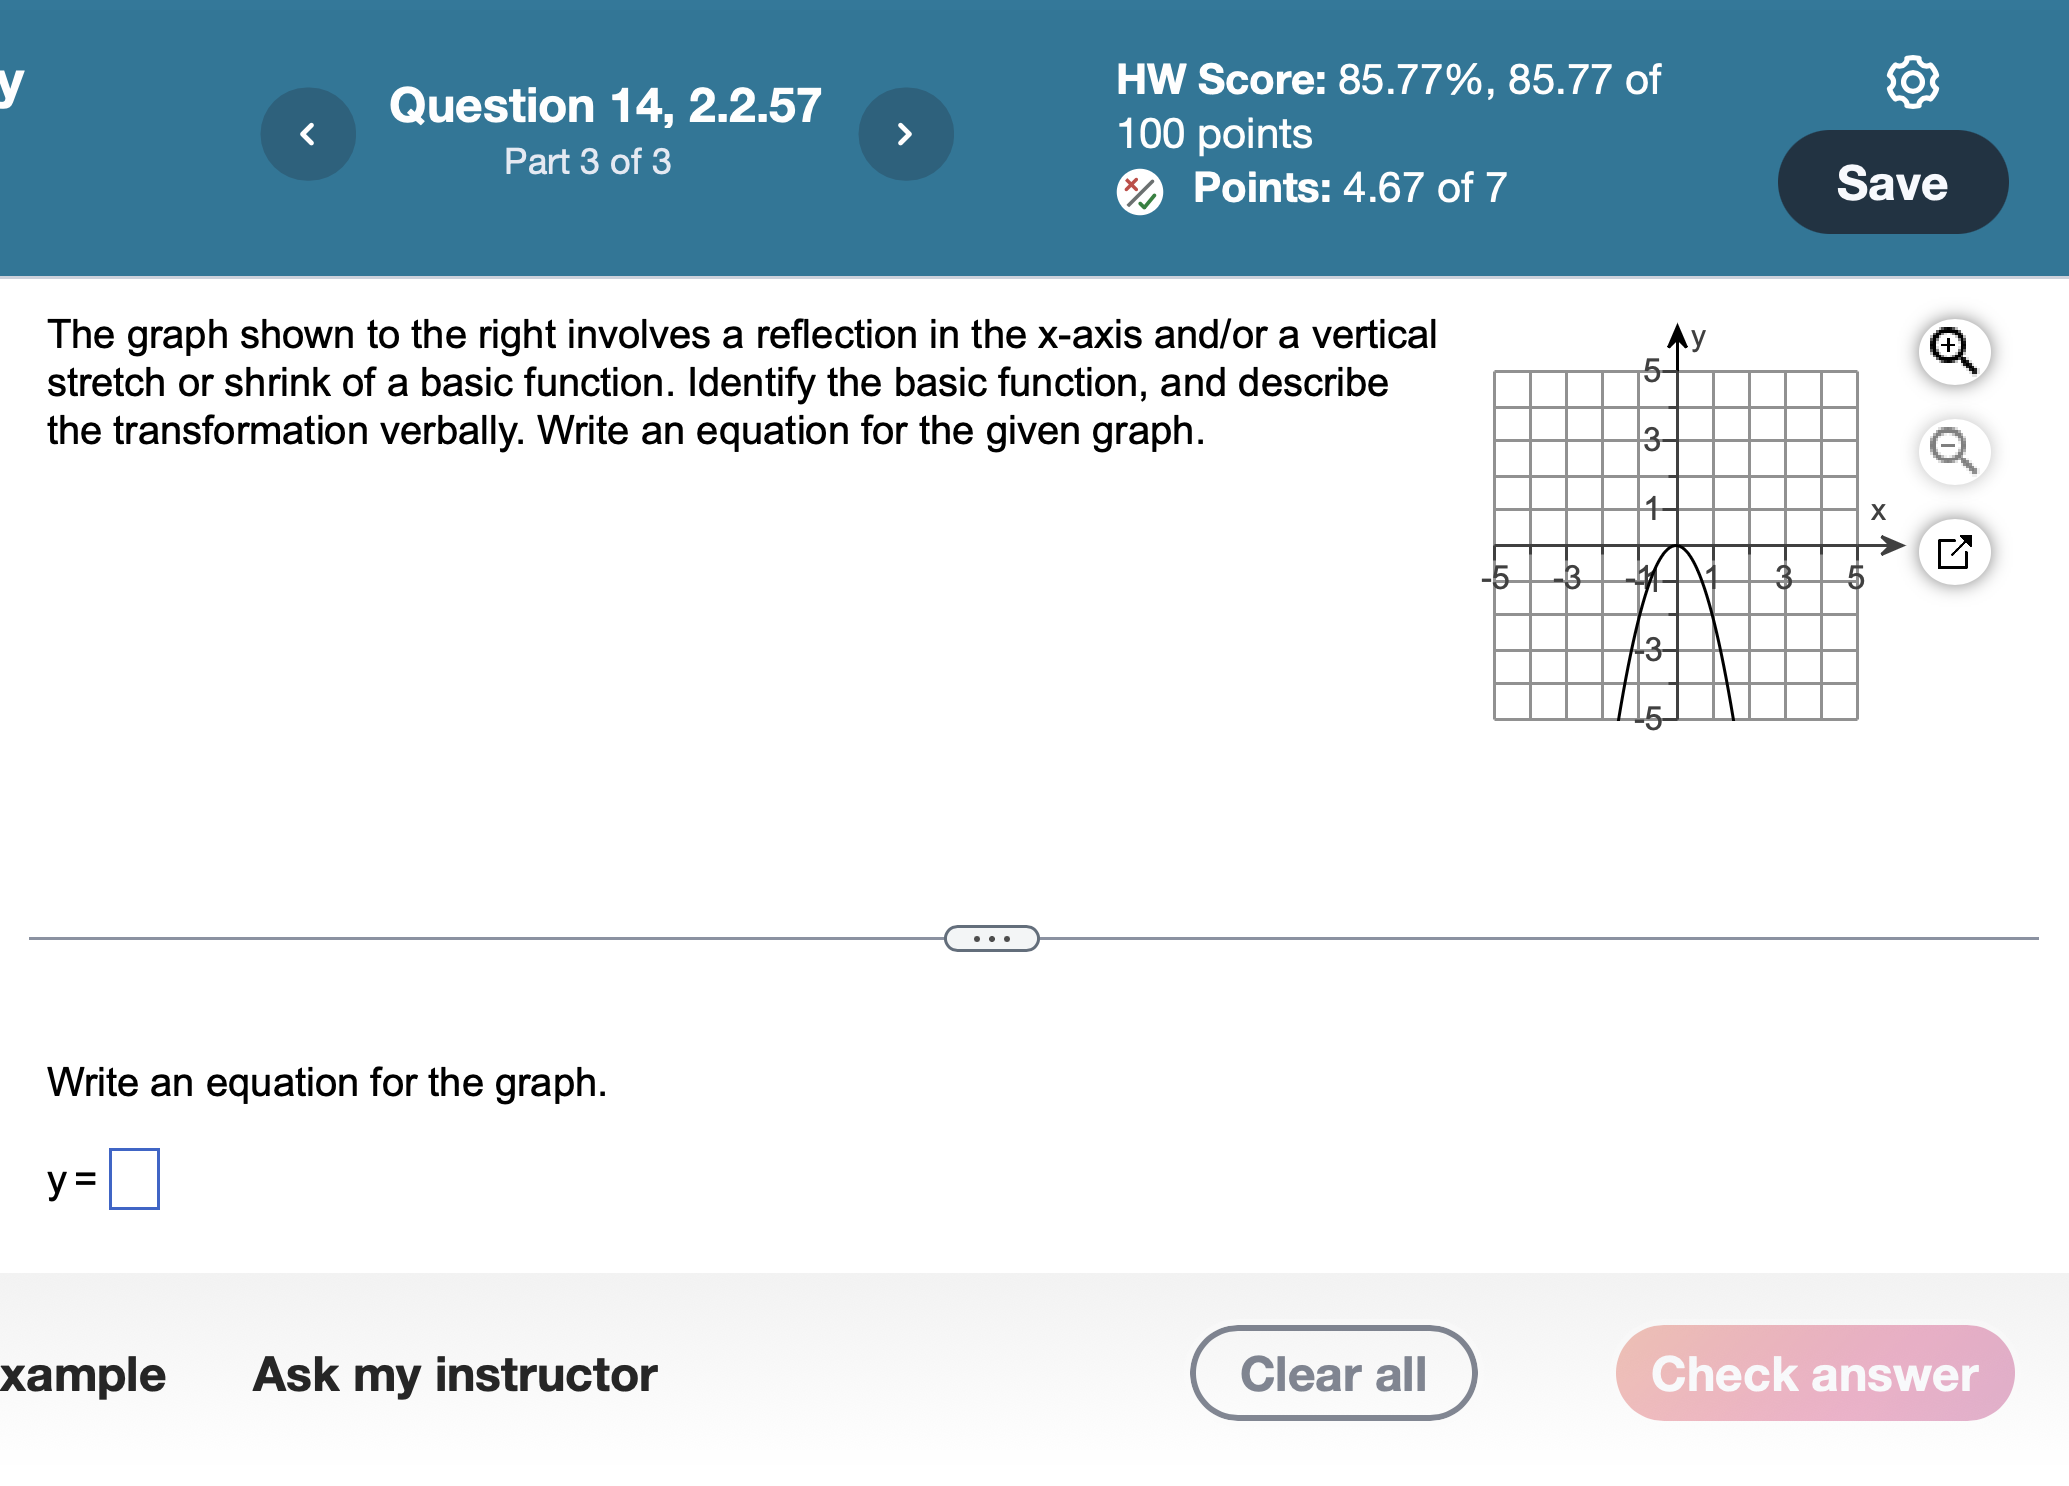
Task: Save your current progress
Action: (1892, 182)
